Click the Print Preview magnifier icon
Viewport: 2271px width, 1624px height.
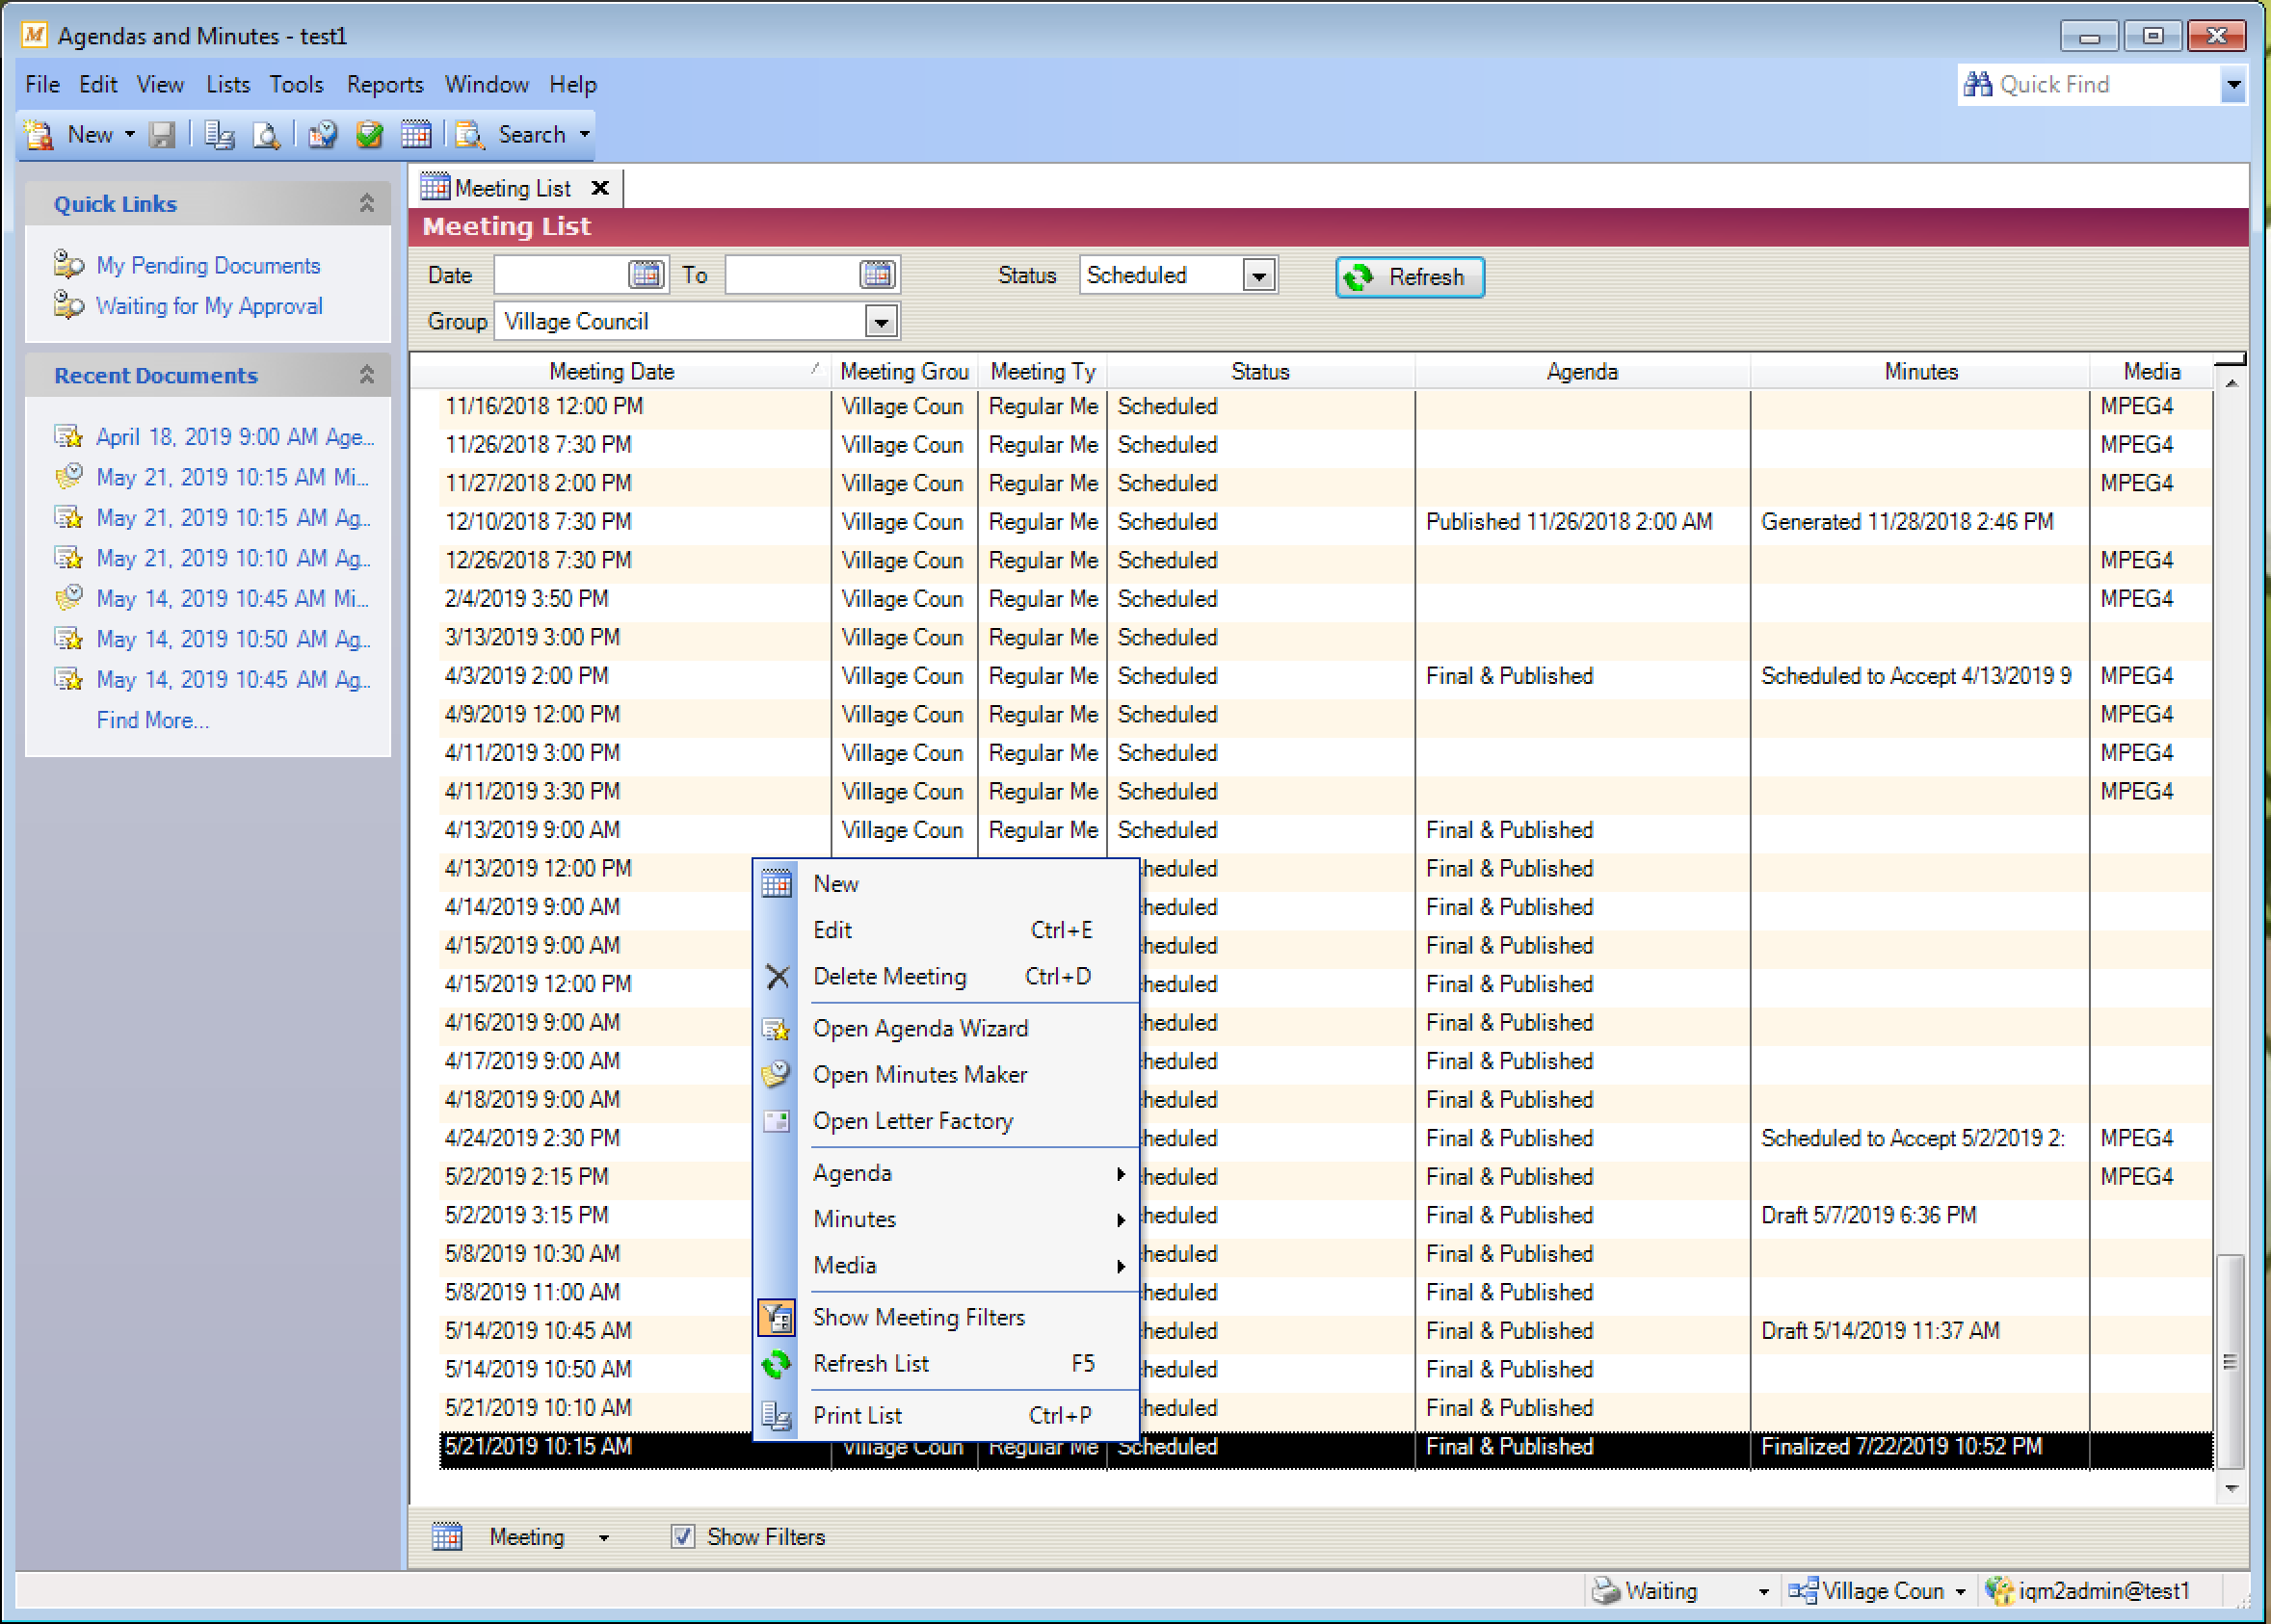point(266,135)
